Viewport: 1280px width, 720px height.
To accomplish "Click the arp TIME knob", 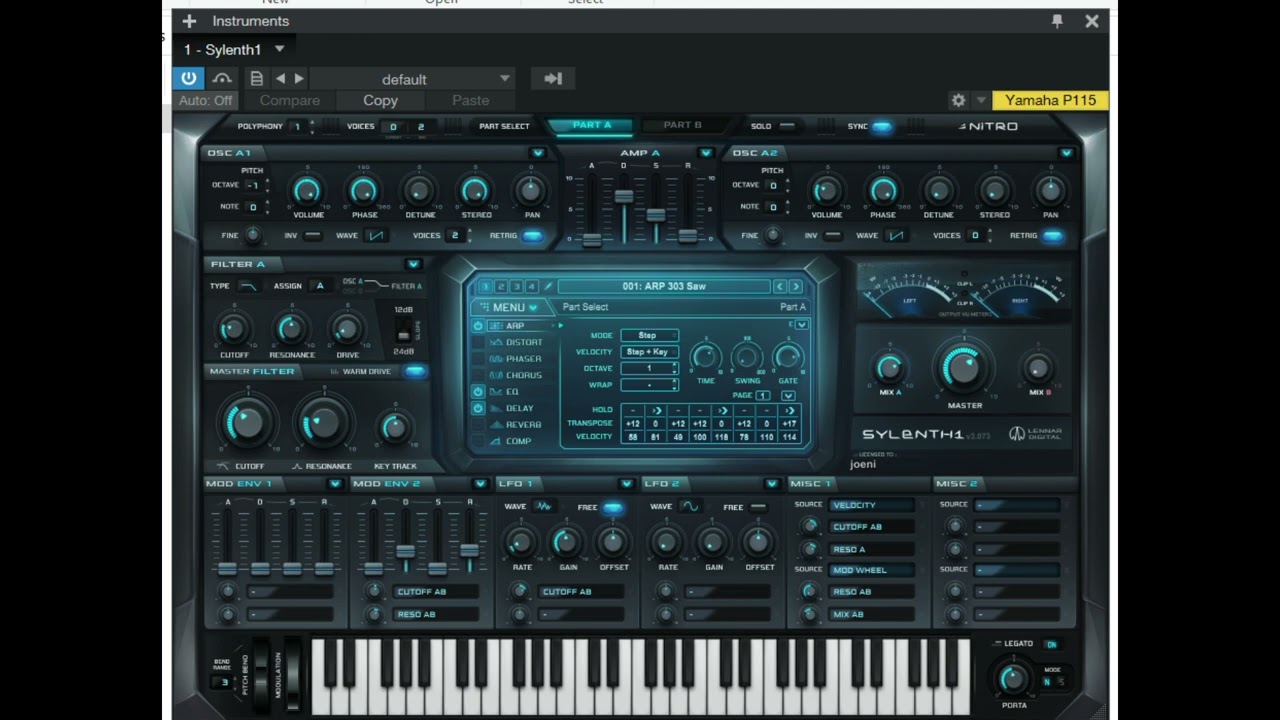I will (x=706, y=358).
